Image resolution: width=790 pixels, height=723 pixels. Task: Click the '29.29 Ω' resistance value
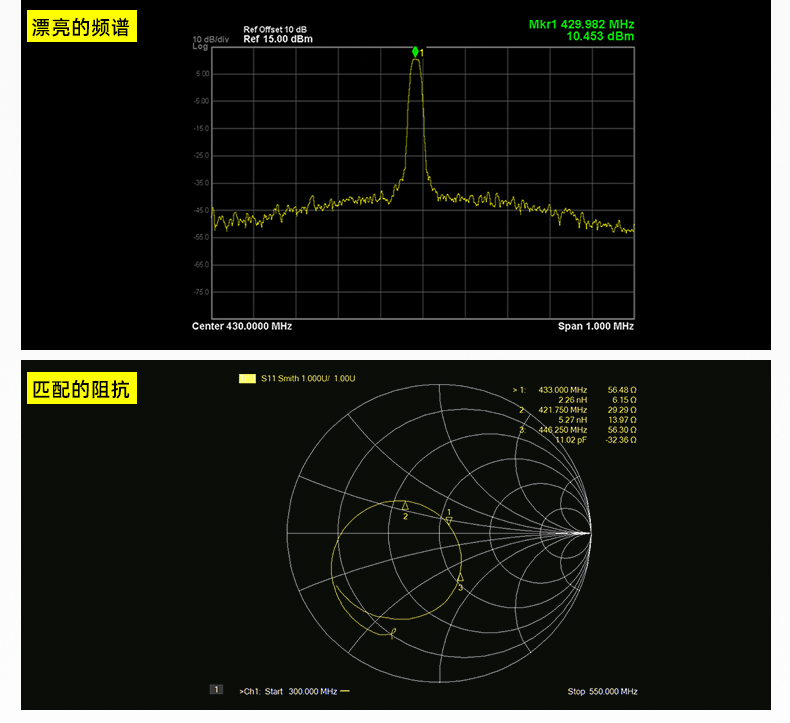point(622,410)
